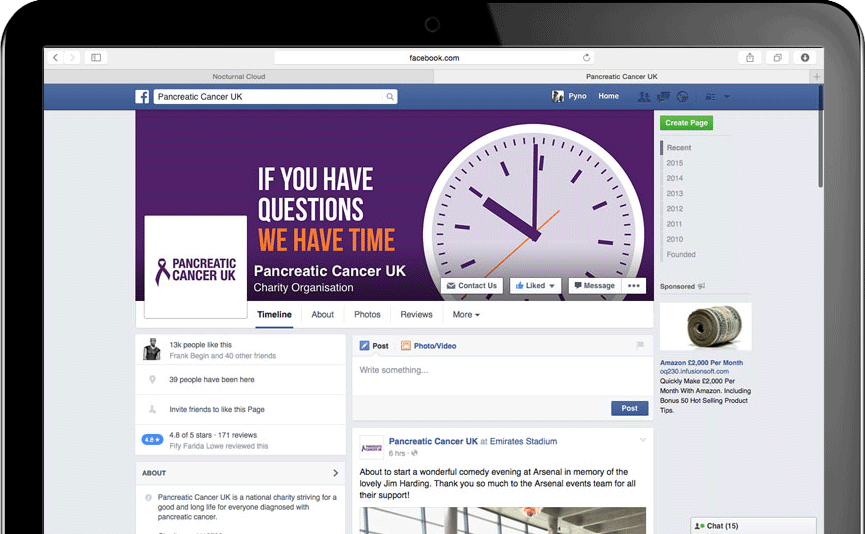865x534 pixels.
Task: Click the flag icon in composer
Action: [640, 345]
